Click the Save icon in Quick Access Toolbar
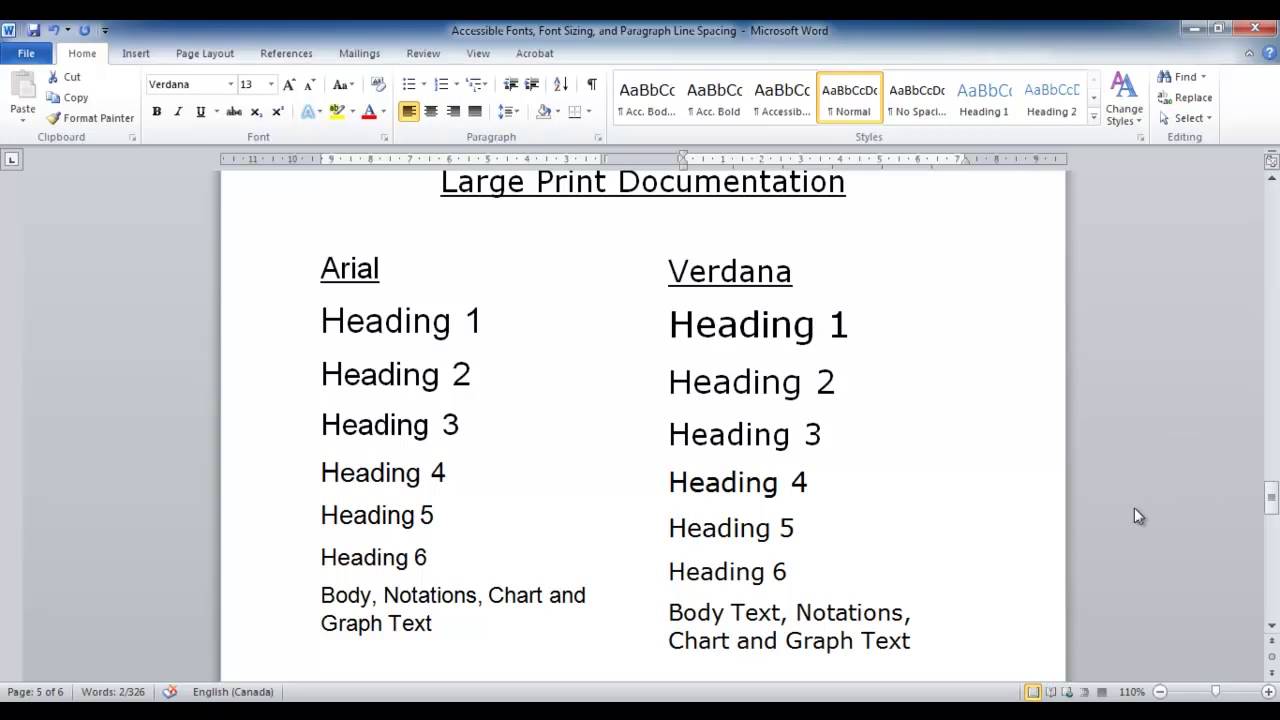1280x720 pixels. tap(34, 31)
